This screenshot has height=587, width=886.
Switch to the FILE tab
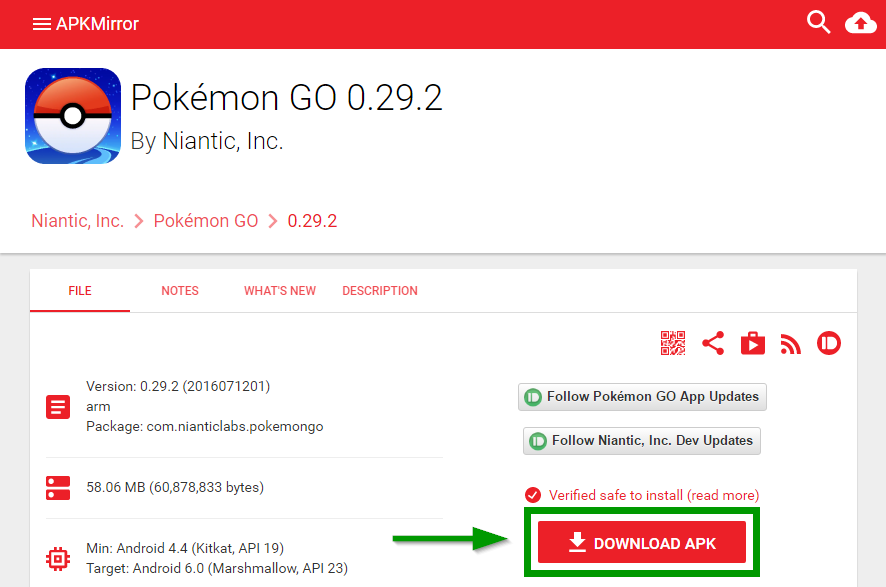click(x=80, y=290)
